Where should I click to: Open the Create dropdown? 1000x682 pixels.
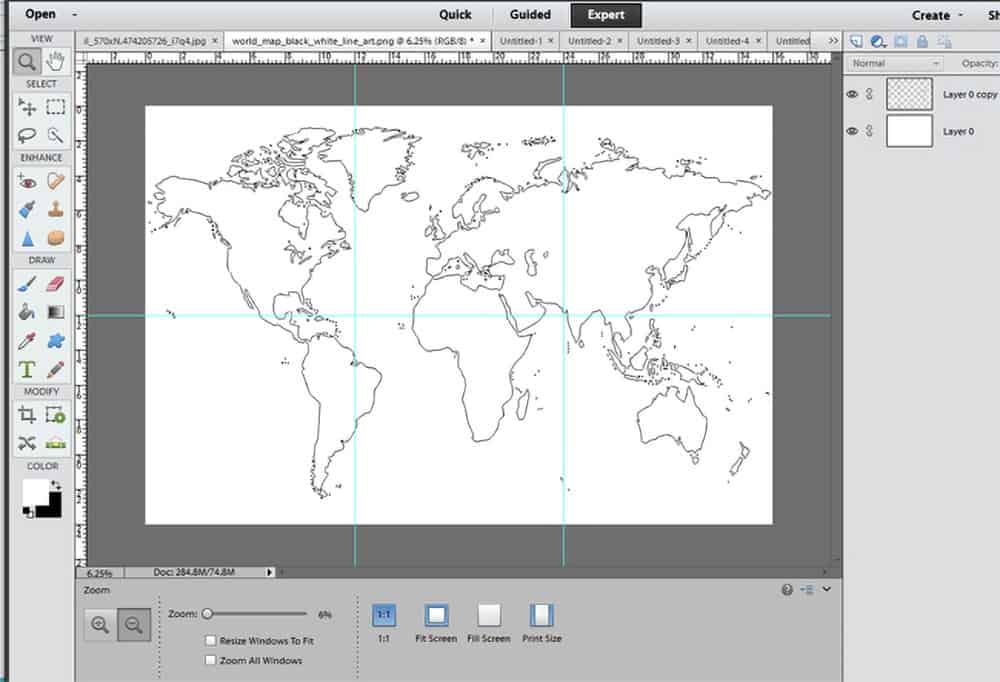(931, 14)
